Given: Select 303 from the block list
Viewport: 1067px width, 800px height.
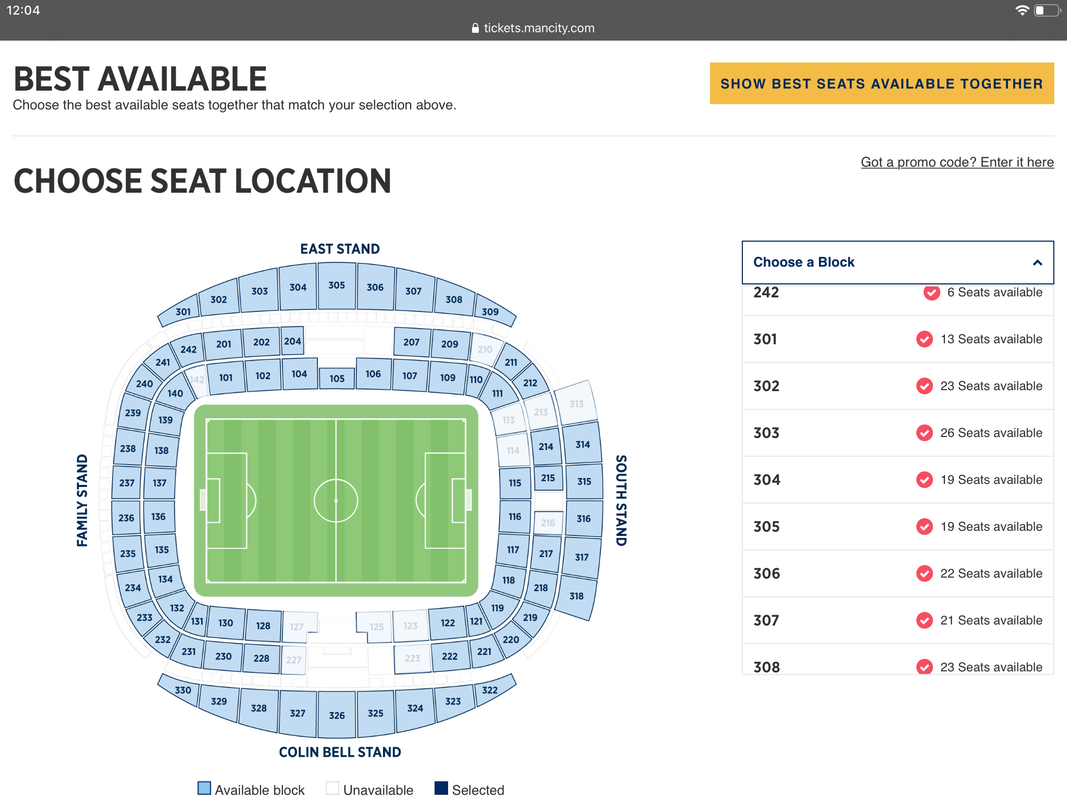Looking at the screenshot, I should click(767, 433).
